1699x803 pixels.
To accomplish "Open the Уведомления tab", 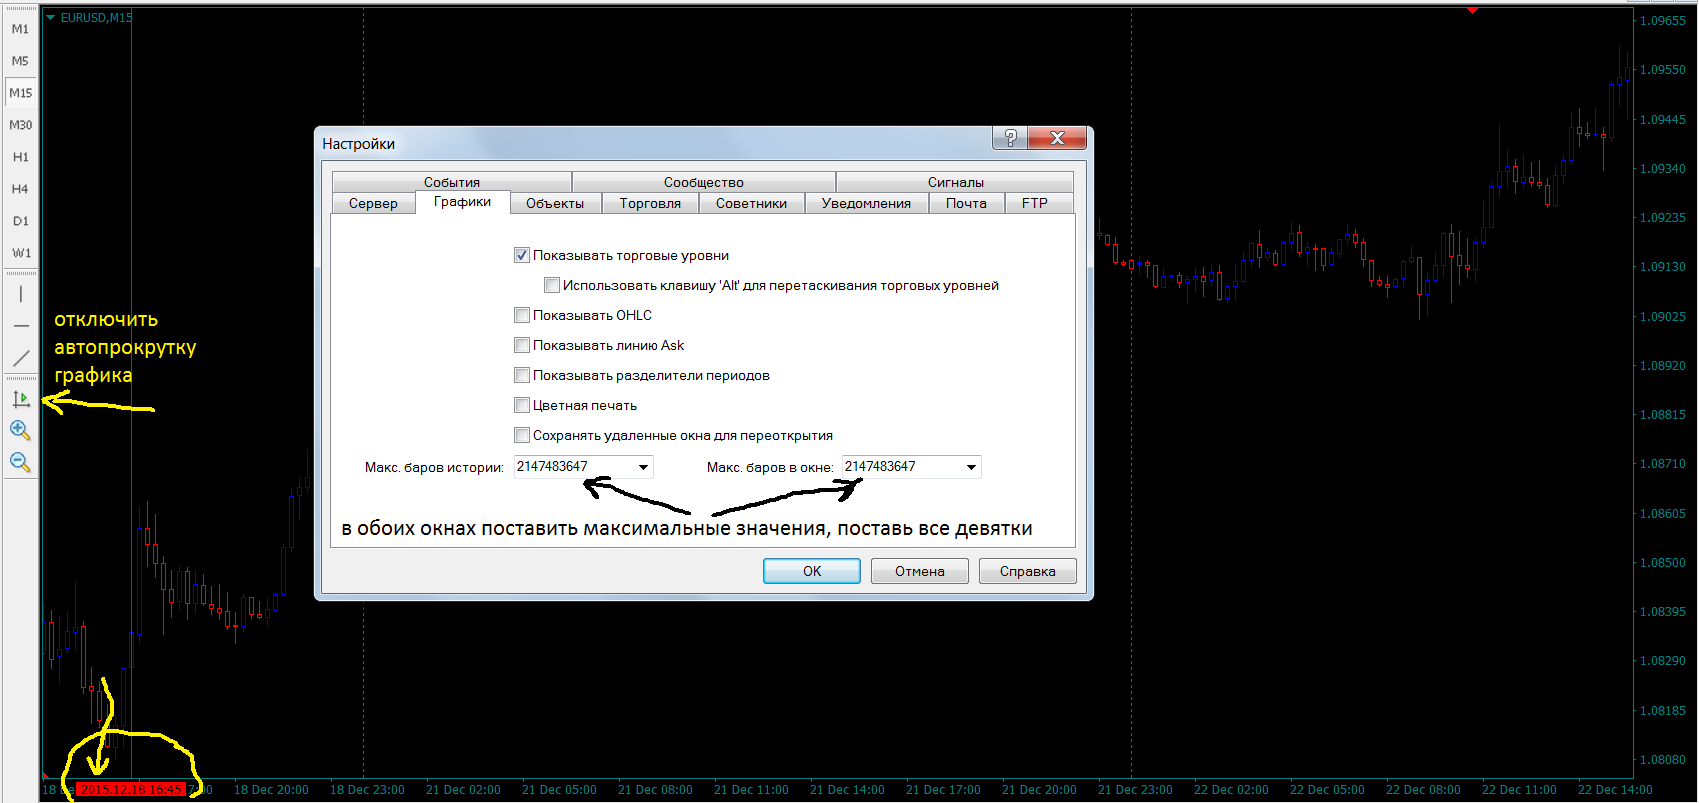I will (866, 203).
